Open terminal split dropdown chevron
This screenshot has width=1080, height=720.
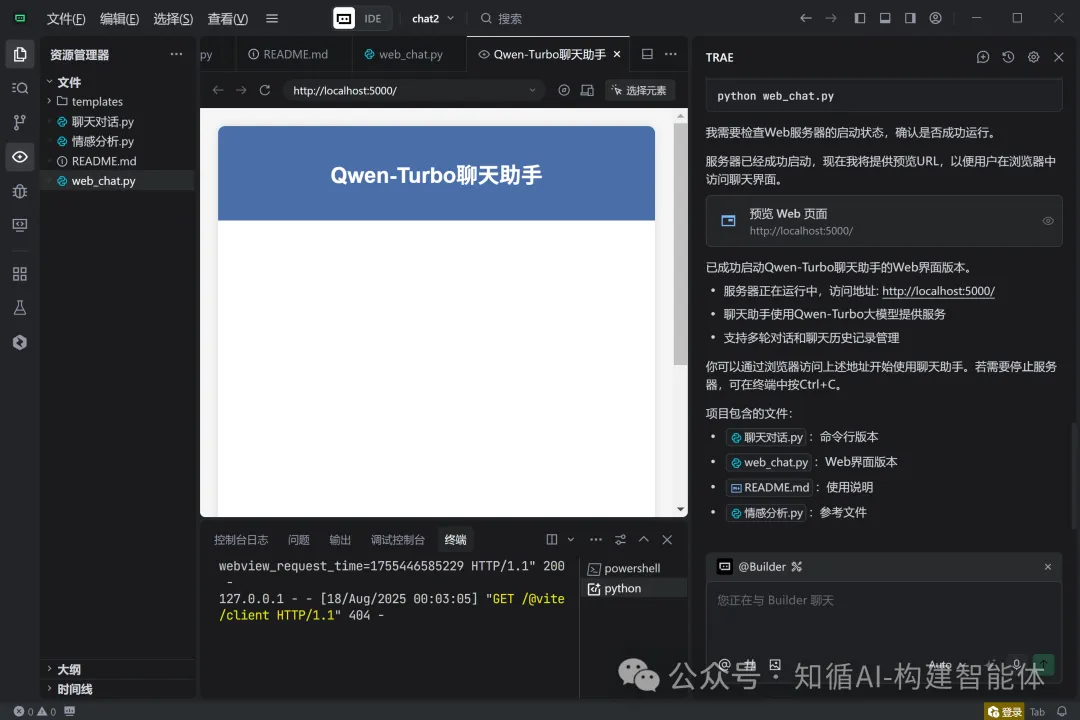570,539
